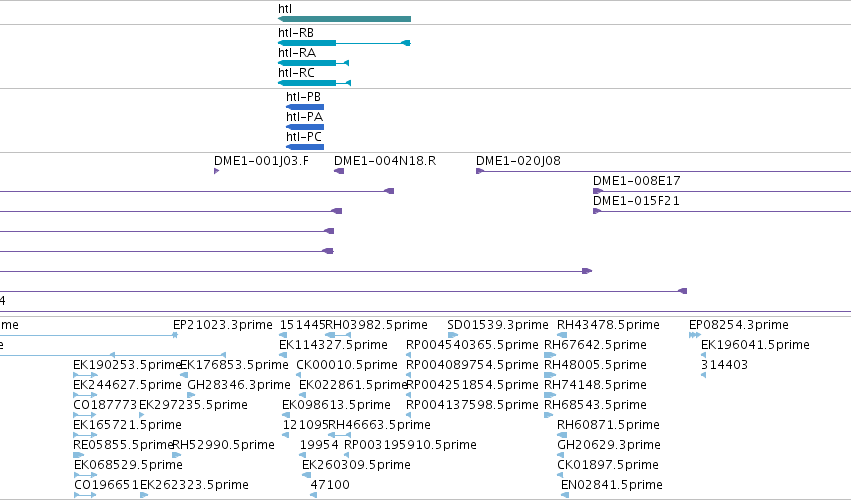Screen dimensions: 851x500
Task: Click the 47100 feature label
Action: (x=330, y=485)
